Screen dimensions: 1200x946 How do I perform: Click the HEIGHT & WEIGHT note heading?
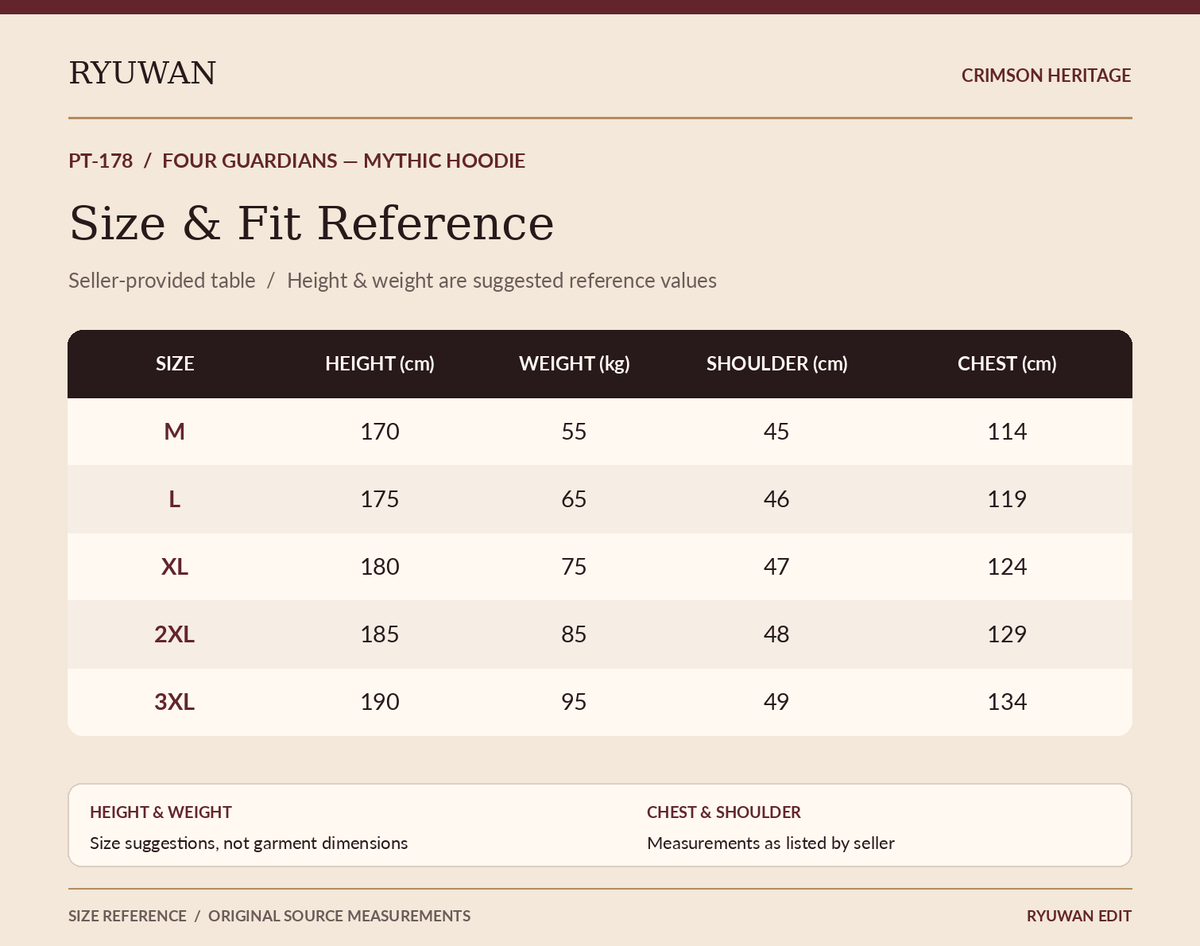click(x=161, y=813)
